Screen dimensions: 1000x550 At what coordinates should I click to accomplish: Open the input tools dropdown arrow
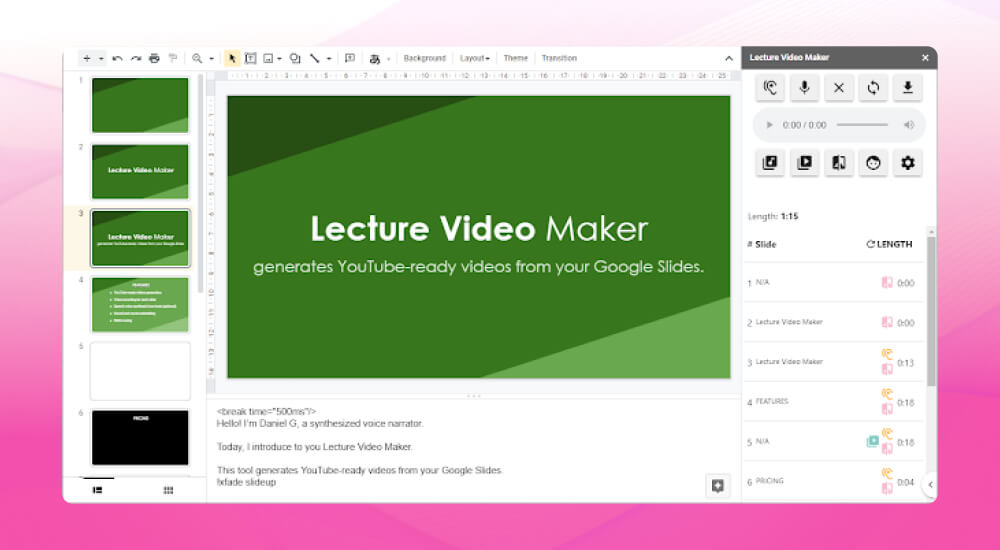click(x=388, y=59)
